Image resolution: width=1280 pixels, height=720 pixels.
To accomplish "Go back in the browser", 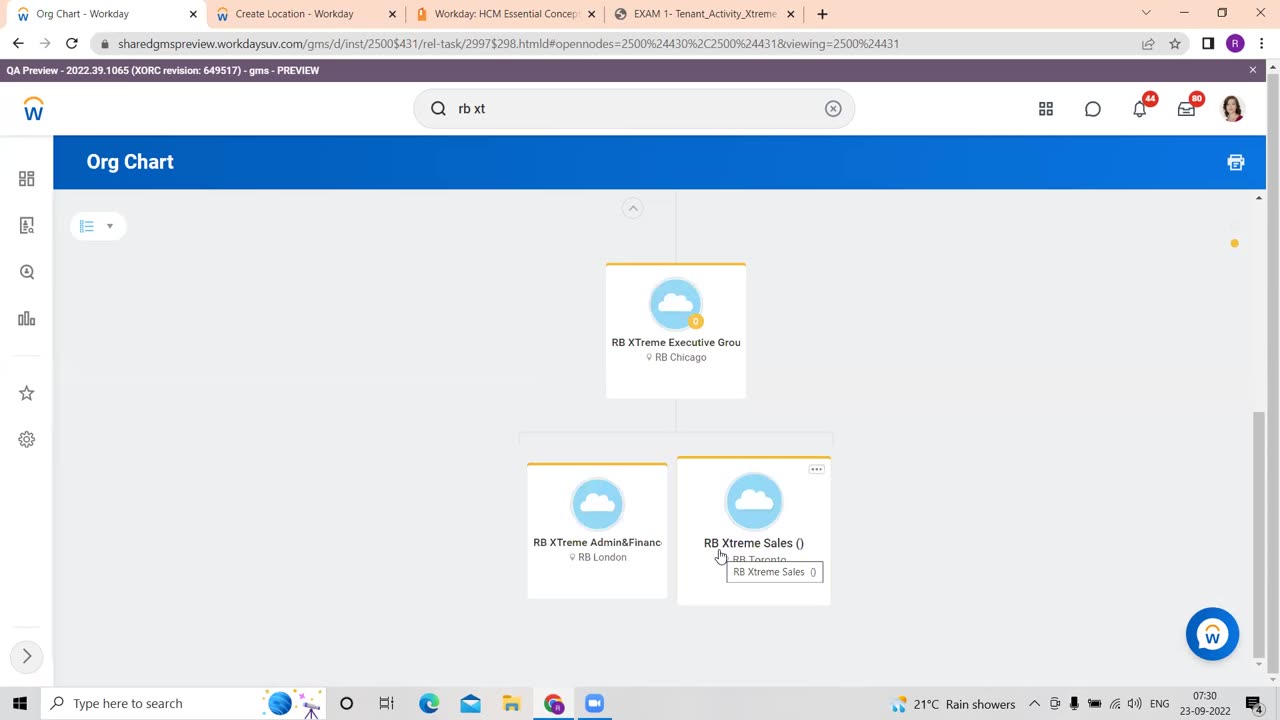I will coord(18,44).
